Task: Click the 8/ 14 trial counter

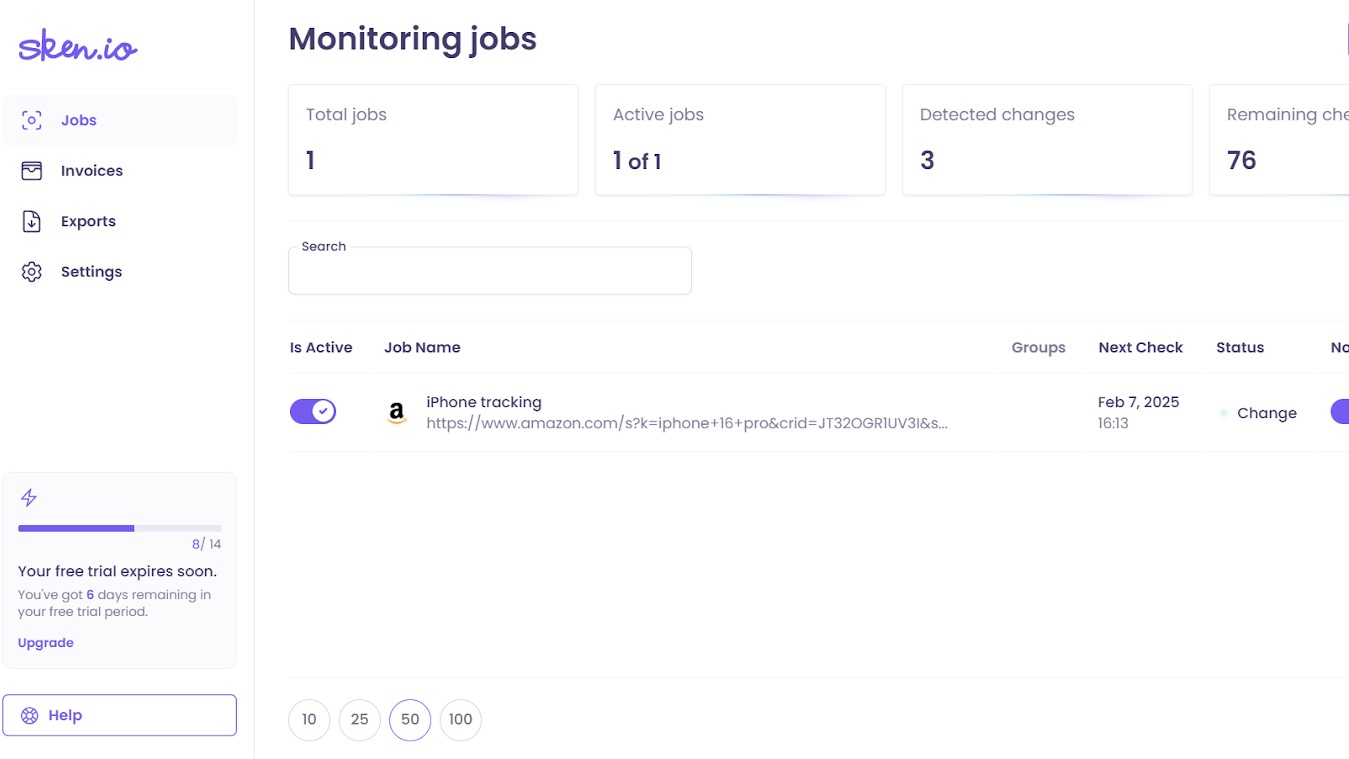Action: coord(207,544)
